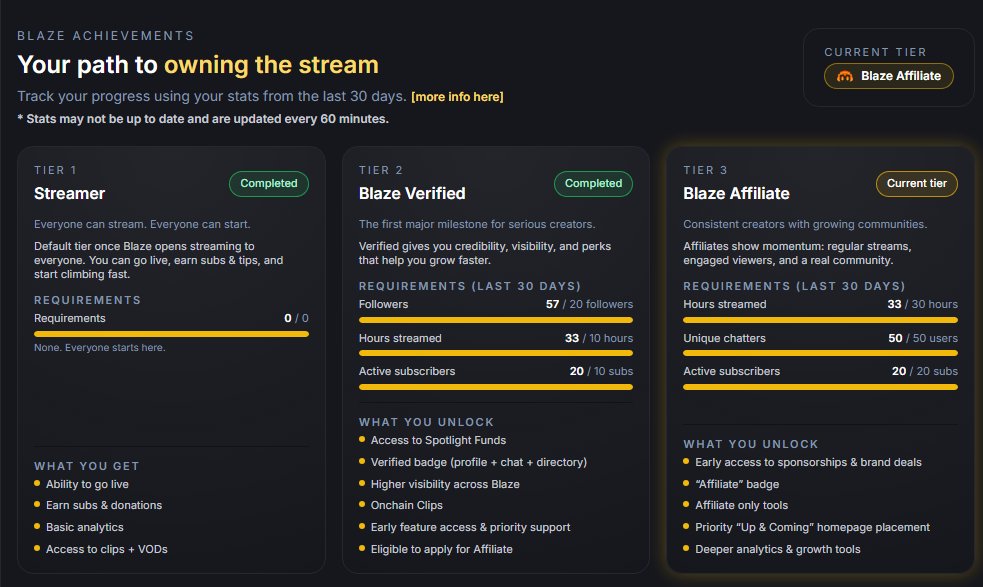
Task: Click 'Affiliate only tools' list item
Action: pyautogui.click(x=742, y=505)
